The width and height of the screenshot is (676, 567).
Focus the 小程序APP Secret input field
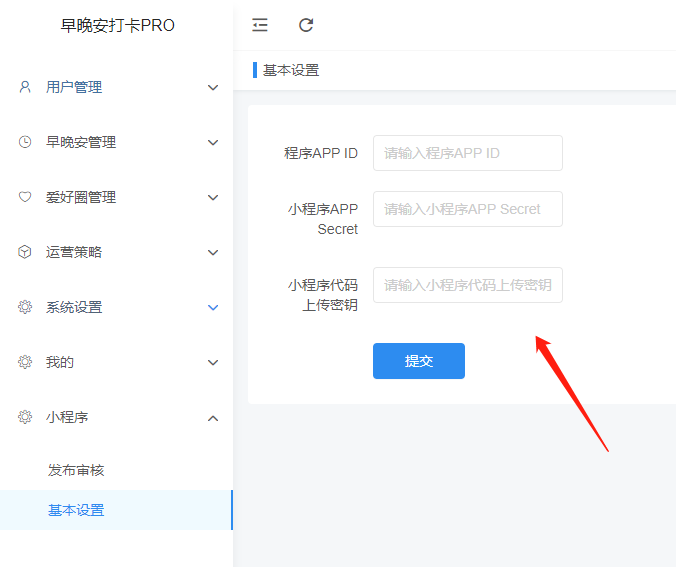(x=468, y=209)
